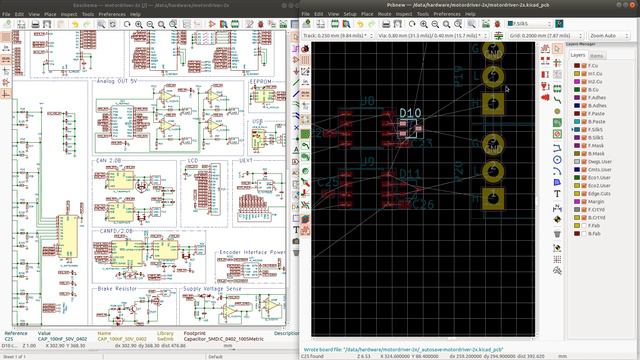The image size is (640, 360).
Task: Open Pcbnew Setup menu
Action: point(350,14)
